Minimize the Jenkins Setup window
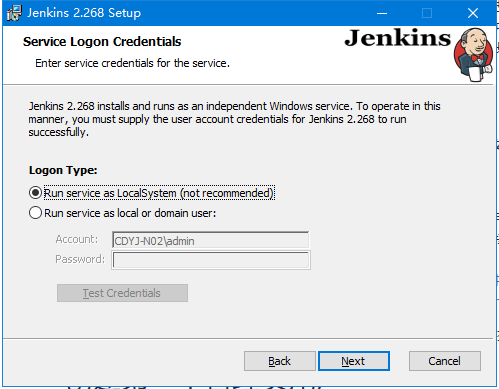The height and width of the screenshot is (389, 499). pos(382,13)
